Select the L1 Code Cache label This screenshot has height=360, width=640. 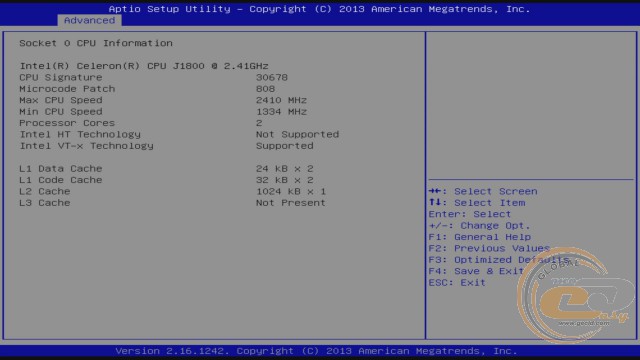click(61, 180)
